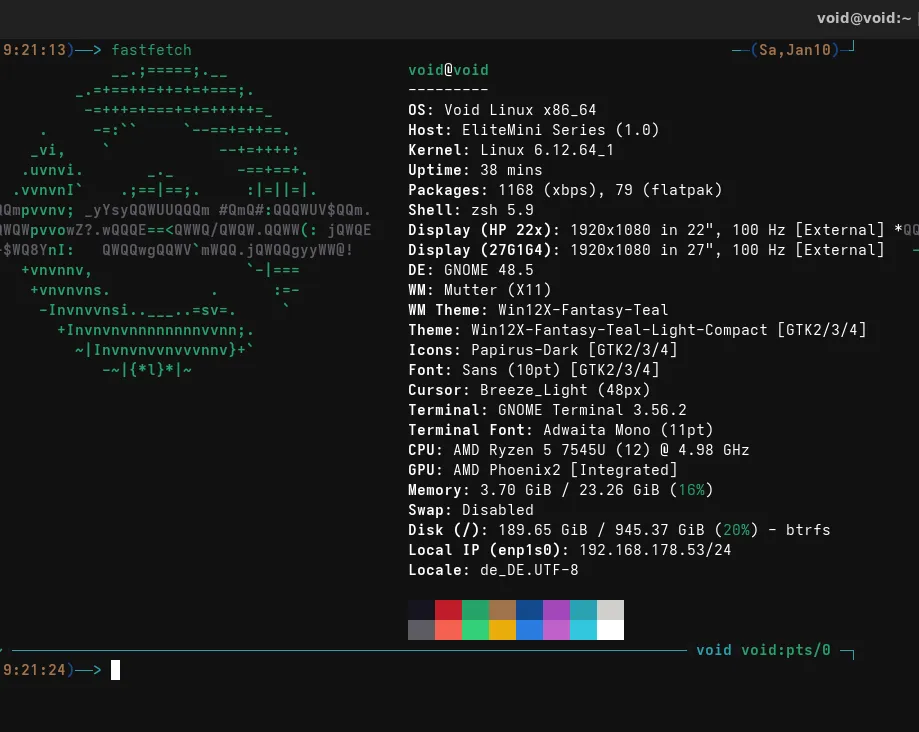Select the yellow-orange color swatch
Screen dimensions: 919x732
[502, 630]
